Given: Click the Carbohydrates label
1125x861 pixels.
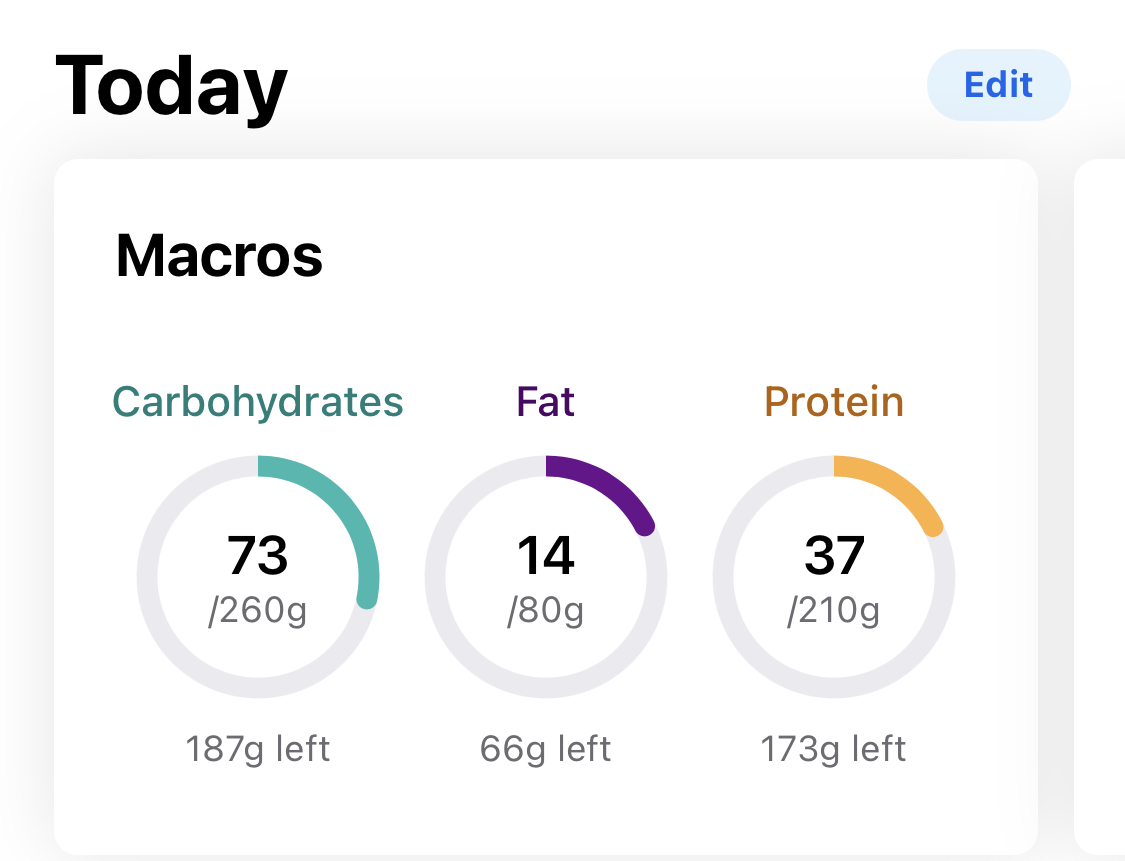Looking at the screenshot, I should pos(257,401).
